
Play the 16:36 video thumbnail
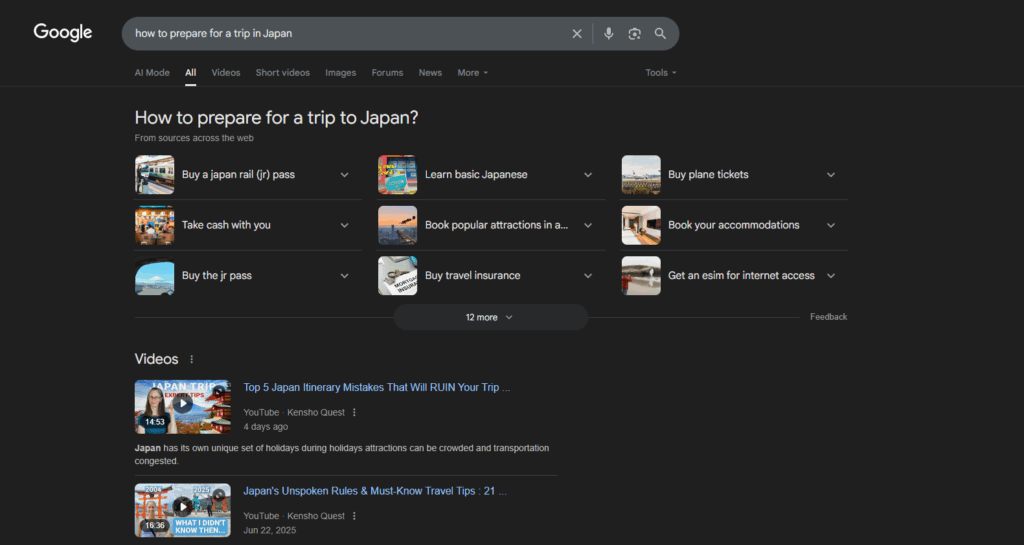(x=182, y=510)
